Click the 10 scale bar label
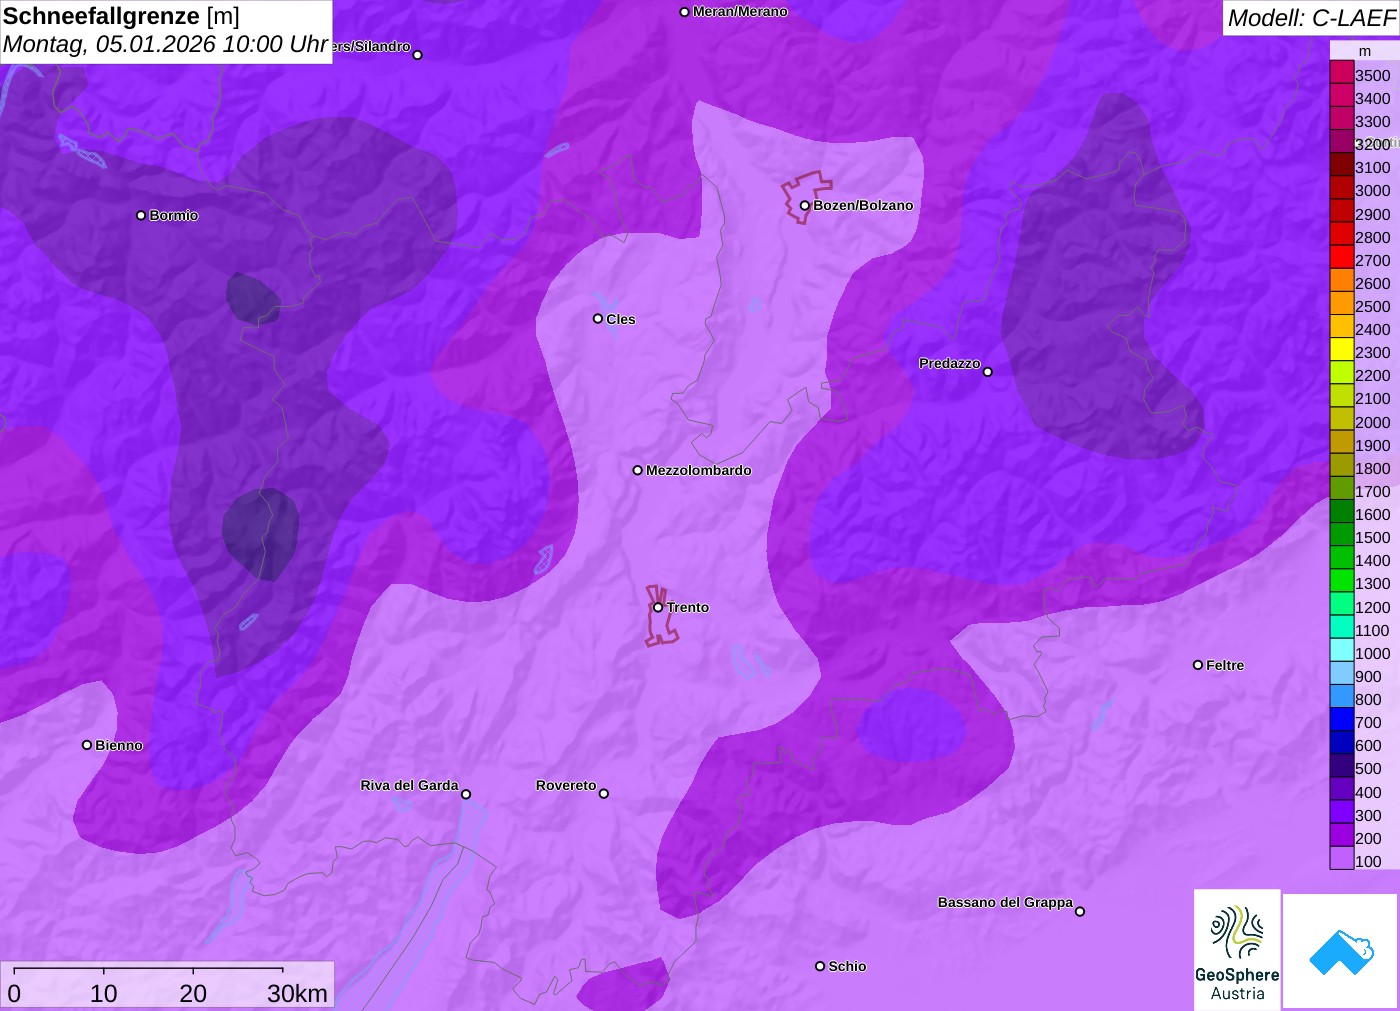Image resolution: width=1400 pixels, height=1011 pixels. pos(104,993)
